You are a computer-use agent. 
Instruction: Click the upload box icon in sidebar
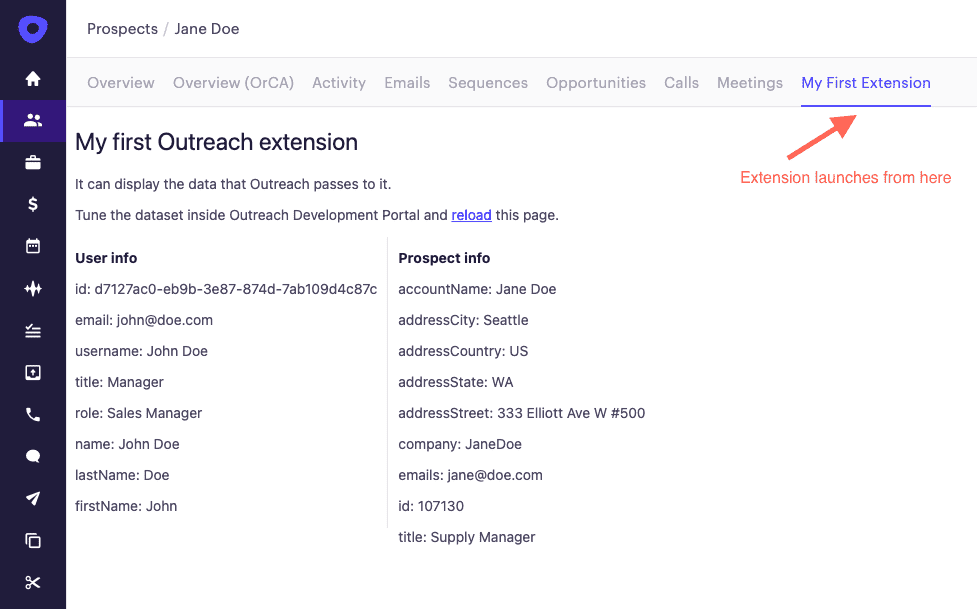click(33, 372)
